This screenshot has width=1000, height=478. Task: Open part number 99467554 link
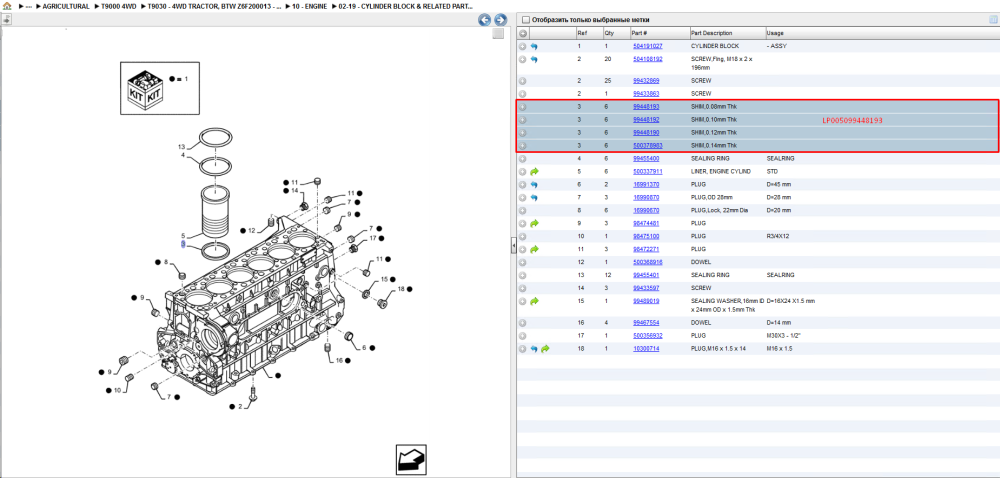point(646,323)
